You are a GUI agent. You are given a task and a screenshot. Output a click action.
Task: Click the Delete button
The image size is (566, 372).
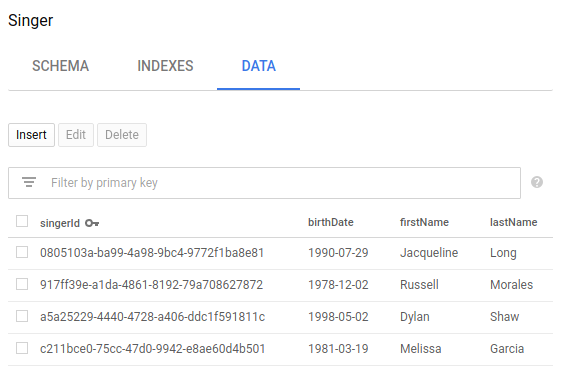point(122,135)
